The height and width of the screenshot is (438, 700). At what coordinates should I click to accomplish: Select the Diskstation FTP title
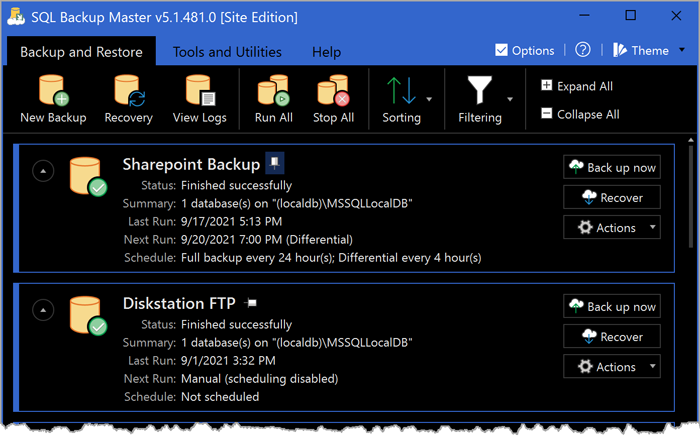tap(179, 303)
